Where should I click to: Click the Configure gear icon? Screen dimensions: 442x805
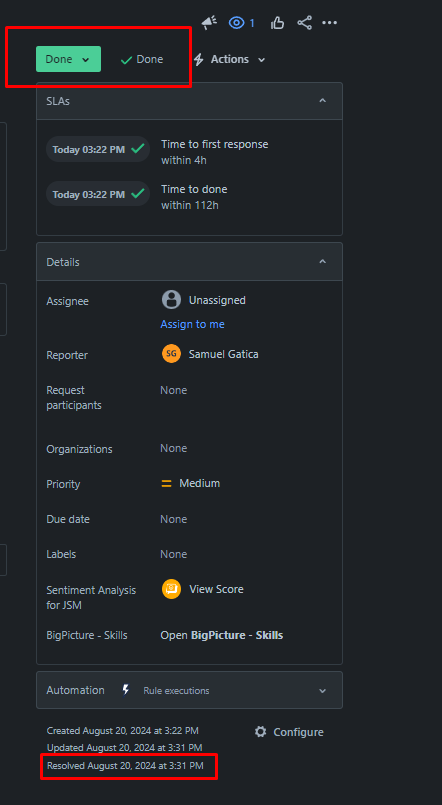(261, 732)
